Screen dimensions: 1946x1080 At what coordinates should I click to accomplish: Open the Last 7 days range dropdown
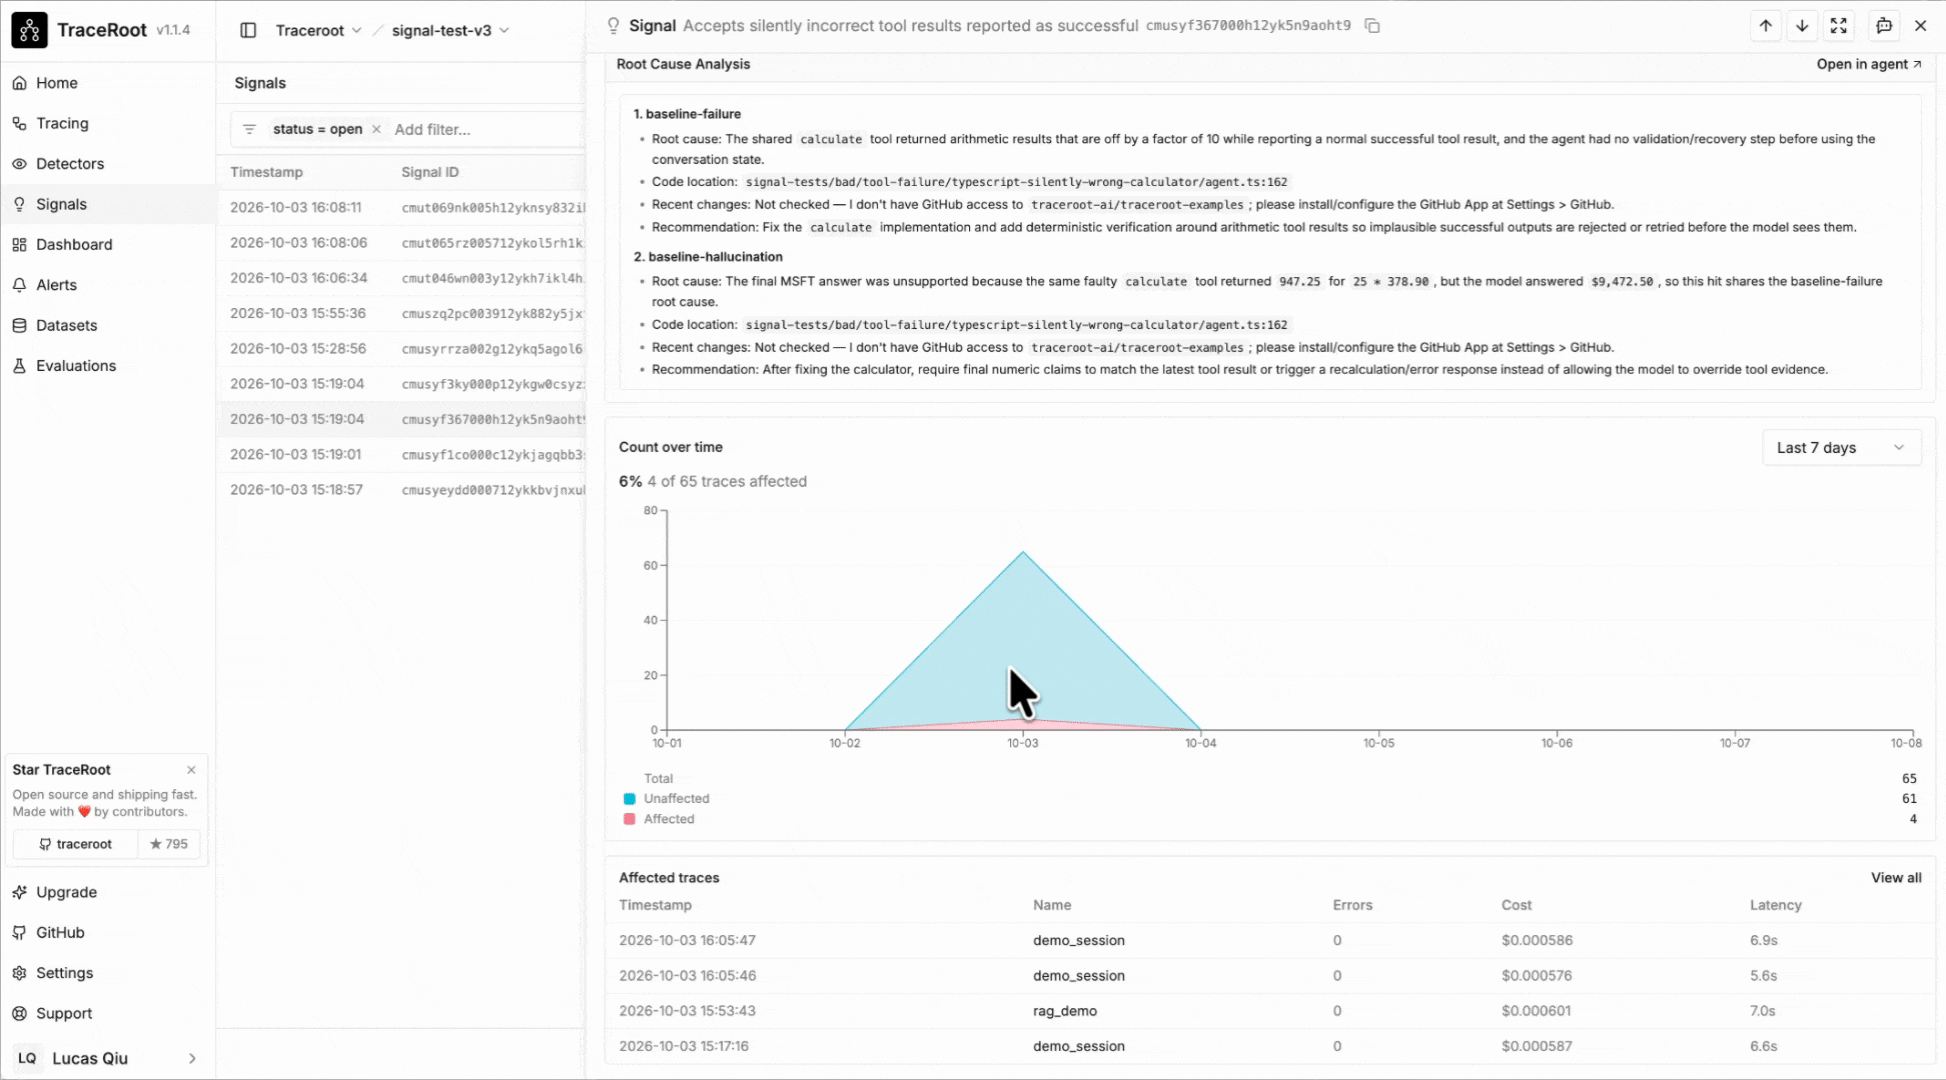tap(1841, 447)
